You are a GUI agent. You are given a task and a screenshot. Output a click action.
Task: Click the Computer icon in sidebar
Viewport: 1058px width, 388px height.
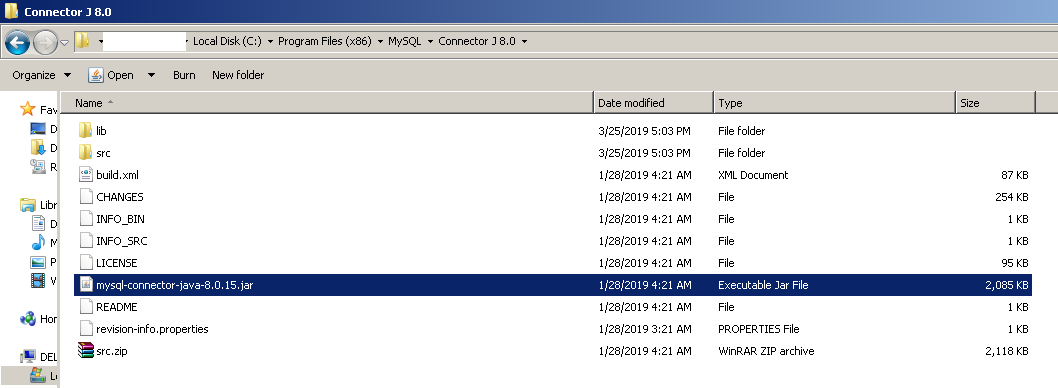click(x=28, y=357)
